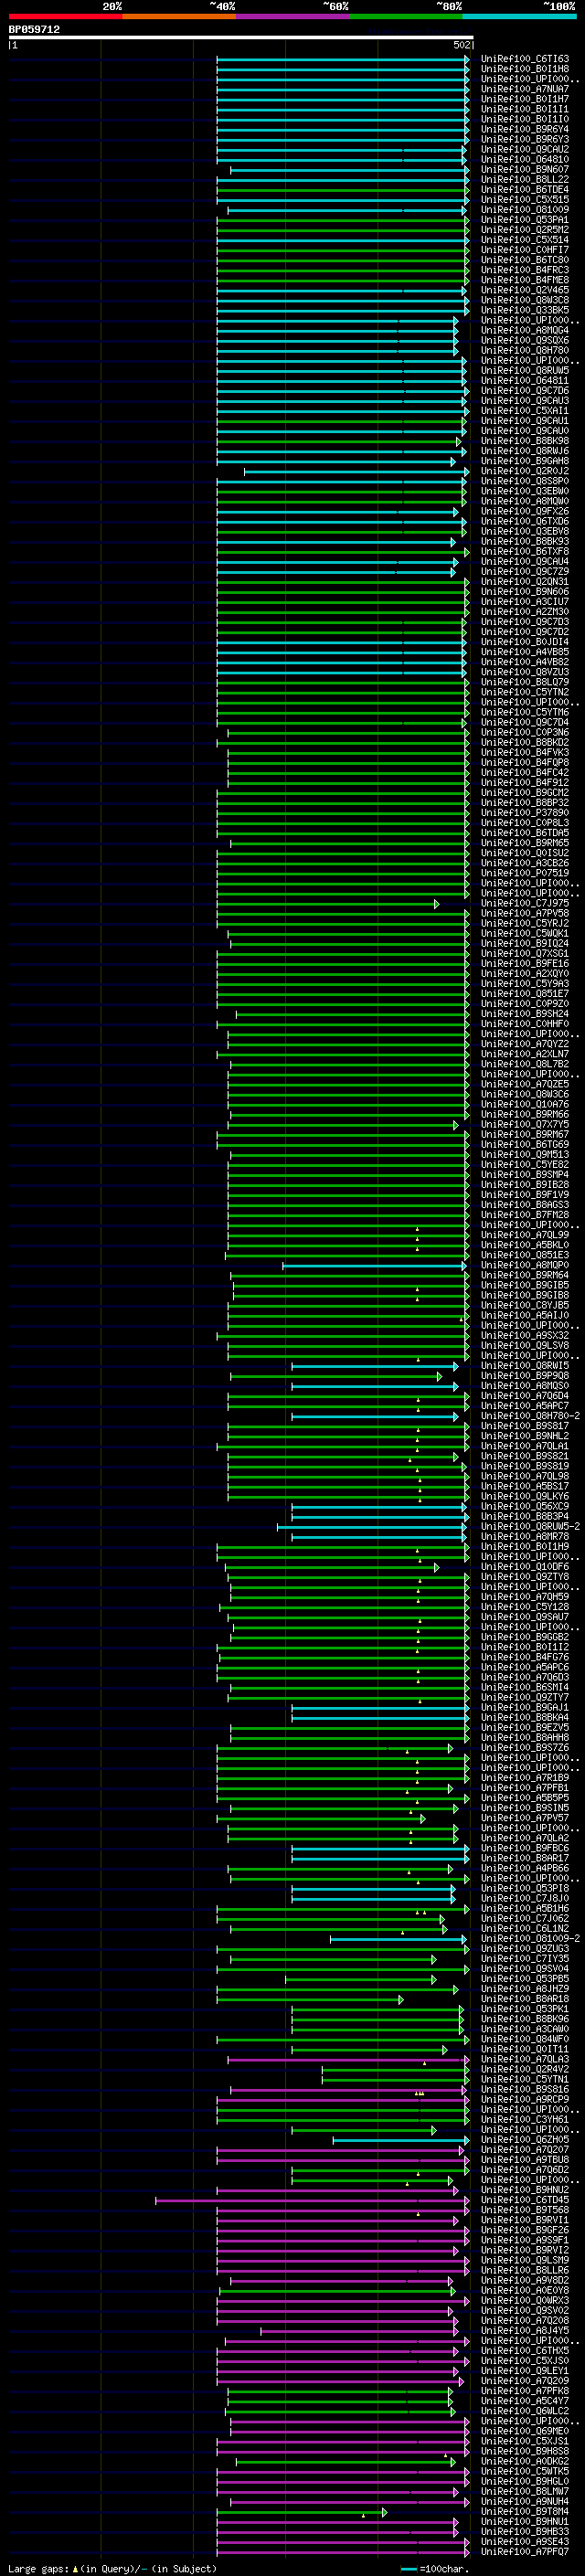Click the cyan alignment bar for UniRef100_A8MQP0
The image size is (585, 2576).
click(x=374, y=1265)
